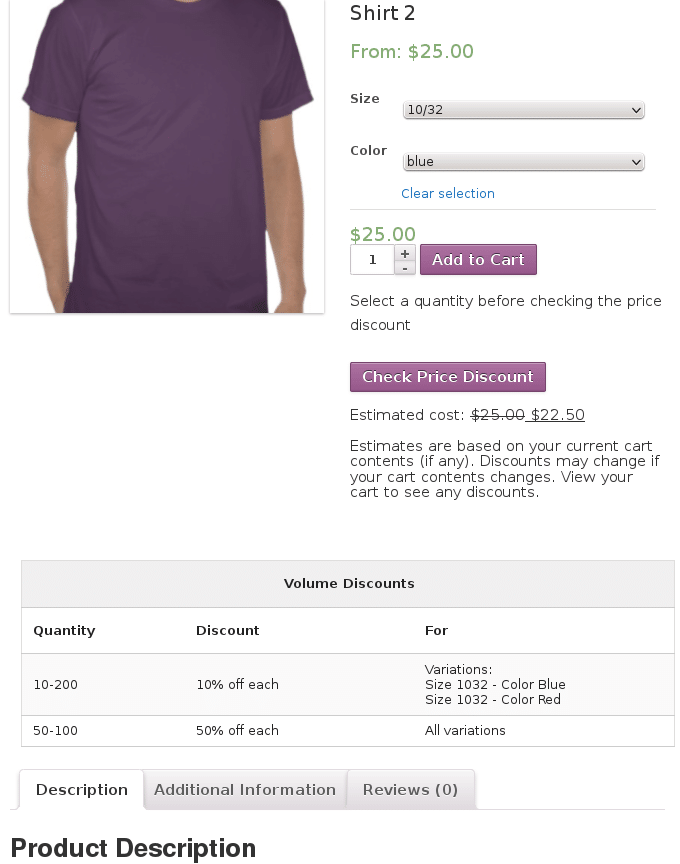Click the discounted $22.50 estimated price
Viewport: 680px width, 864px height.
point(557,415)
